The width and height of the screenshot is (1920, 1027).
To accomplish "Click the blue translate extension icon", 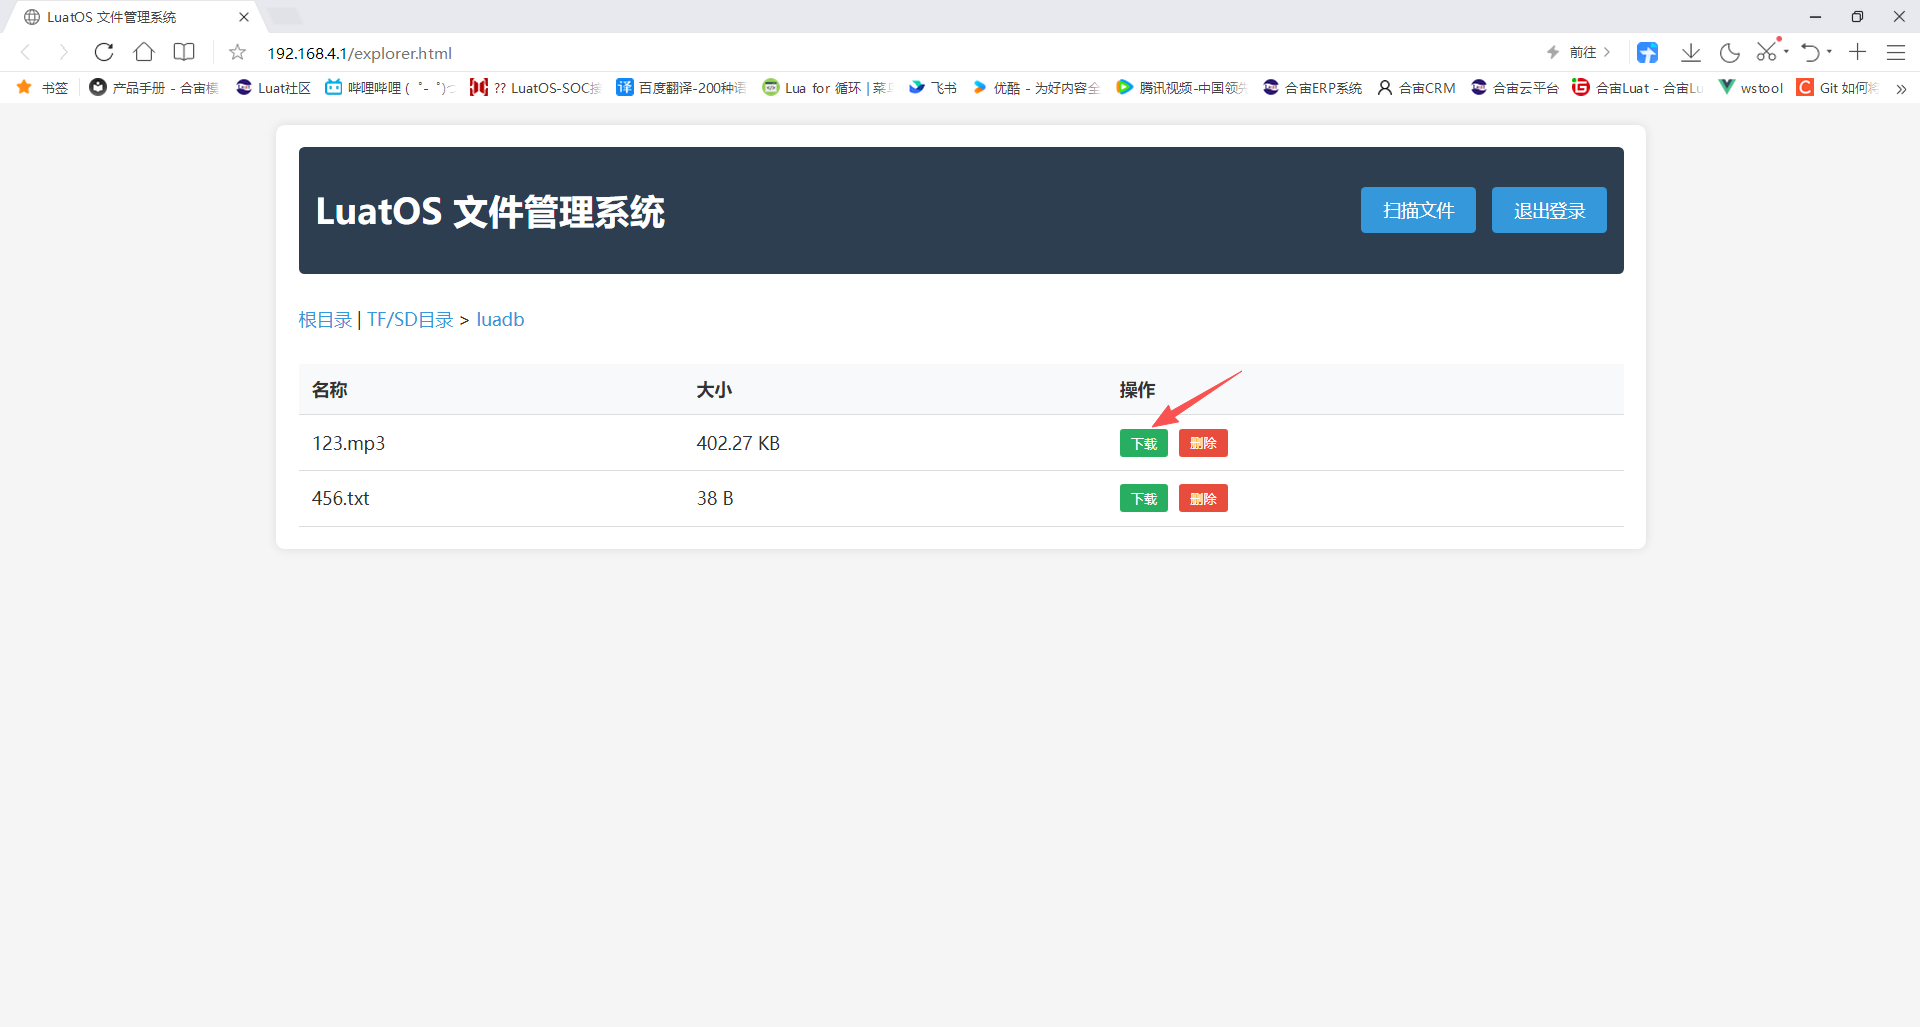I will coord(1647,52).
